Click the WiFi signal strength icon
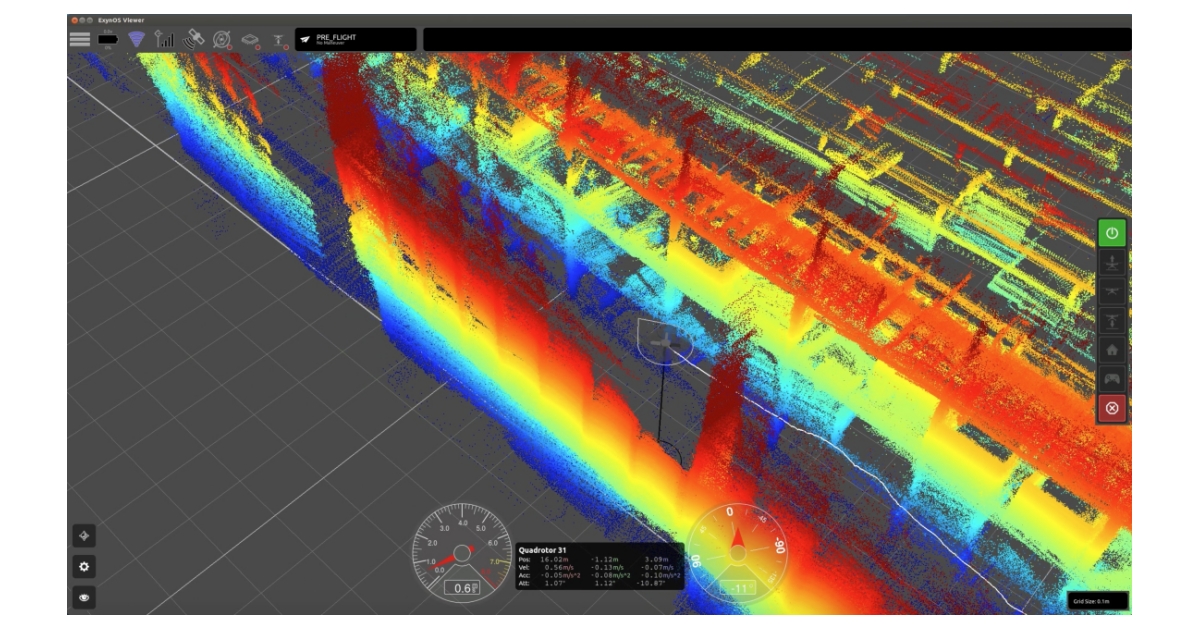 coord(138,38)
